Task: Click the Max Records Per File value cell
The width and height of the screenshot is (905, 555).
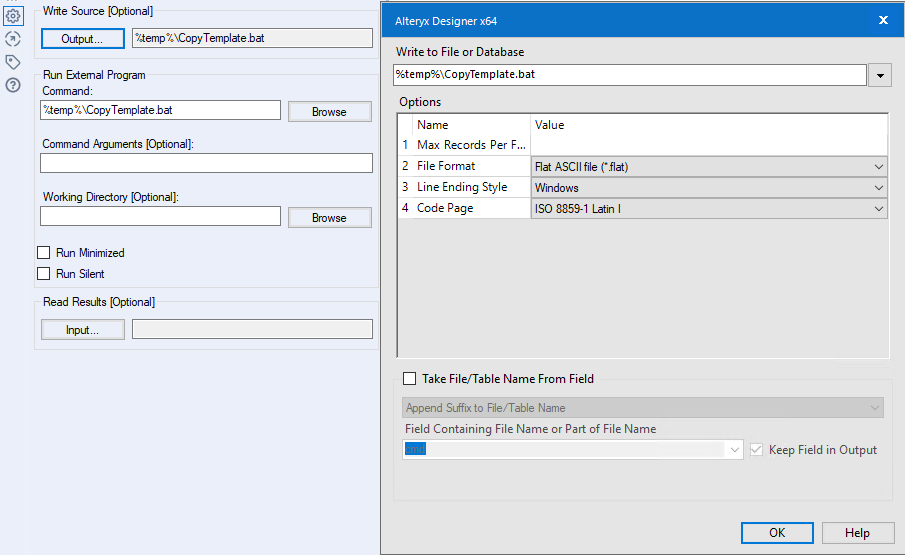Action: [709, 145]
